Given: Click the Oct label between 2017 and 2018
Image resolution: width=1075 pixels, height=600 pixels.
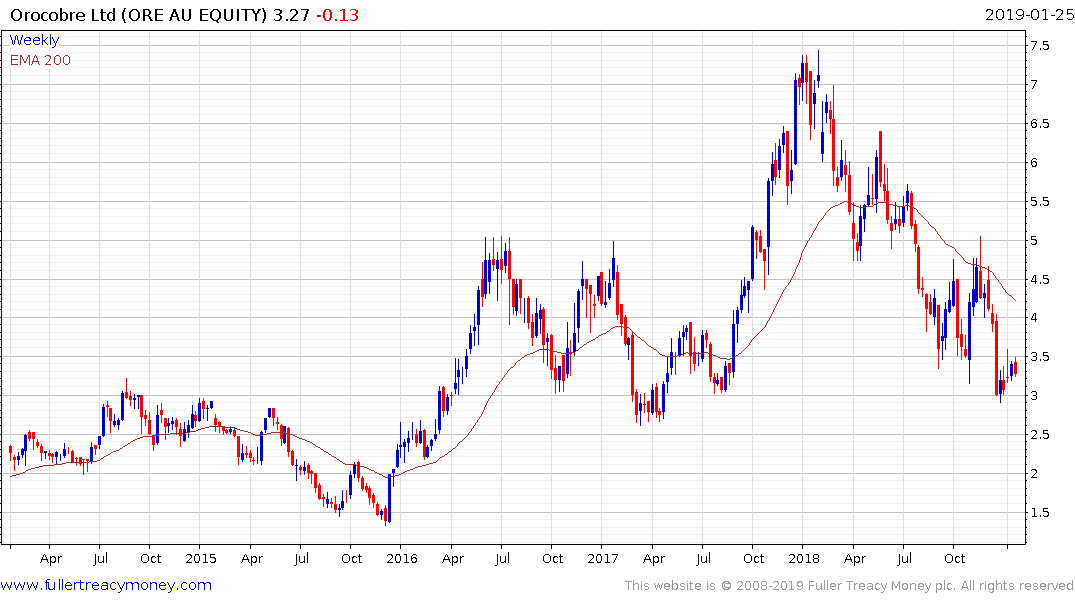Looking at the screenshot, I should 753,558.
